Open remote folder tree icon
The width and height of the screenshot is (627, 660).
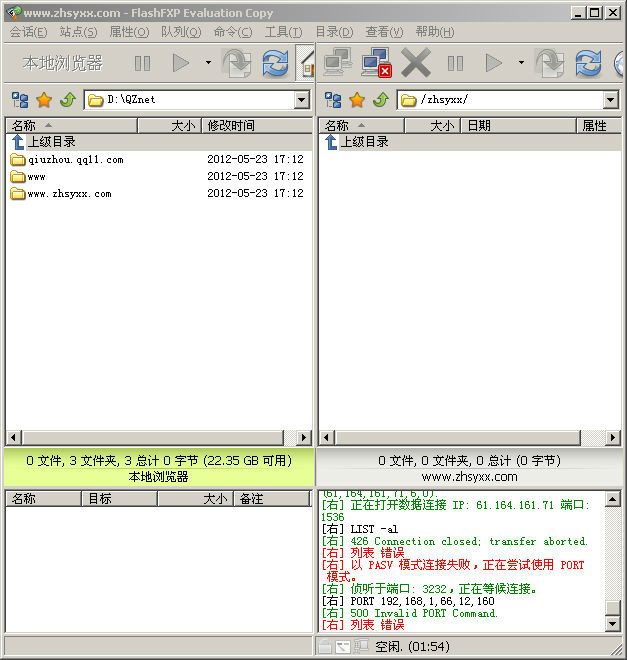pos(333,100)
